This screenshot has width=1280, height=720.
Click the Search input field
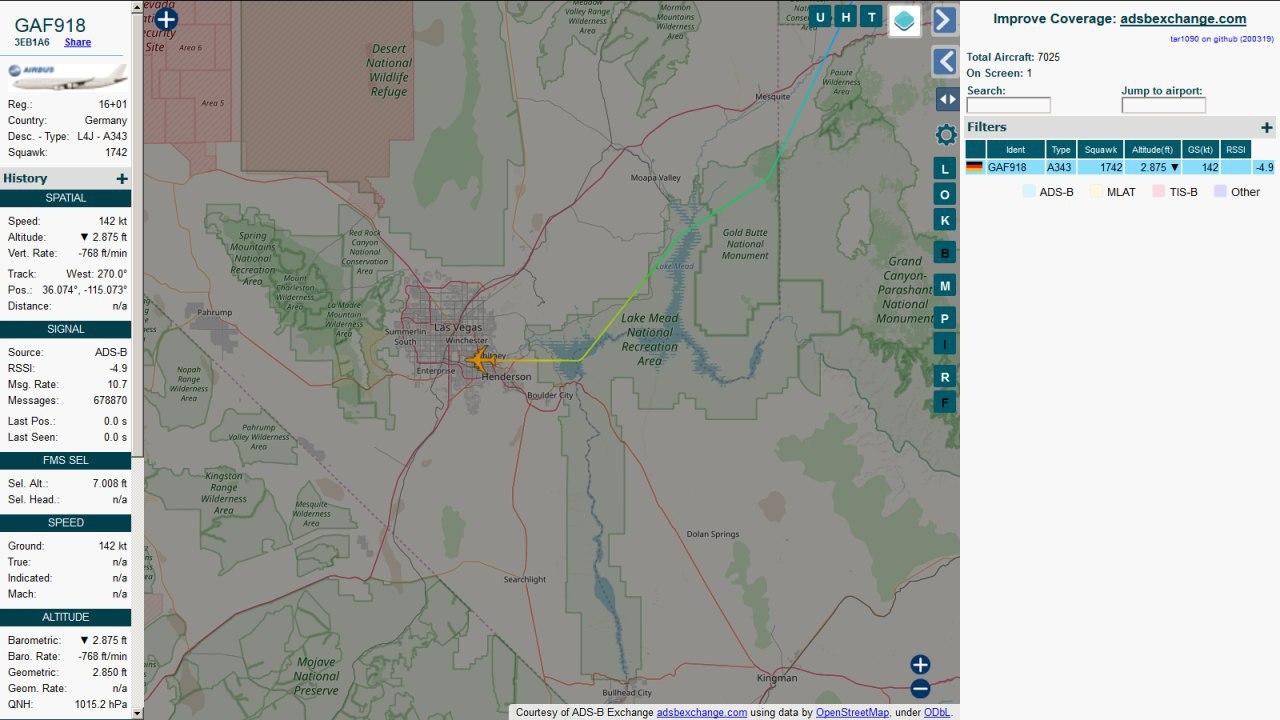tap(1008, 105)
